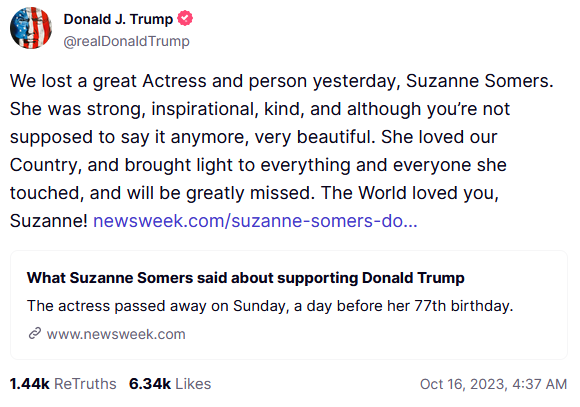Click the @realDonaldTrump handle
Image resolution: width=580 pixels, height=407 pixels.
coord(127,41)
